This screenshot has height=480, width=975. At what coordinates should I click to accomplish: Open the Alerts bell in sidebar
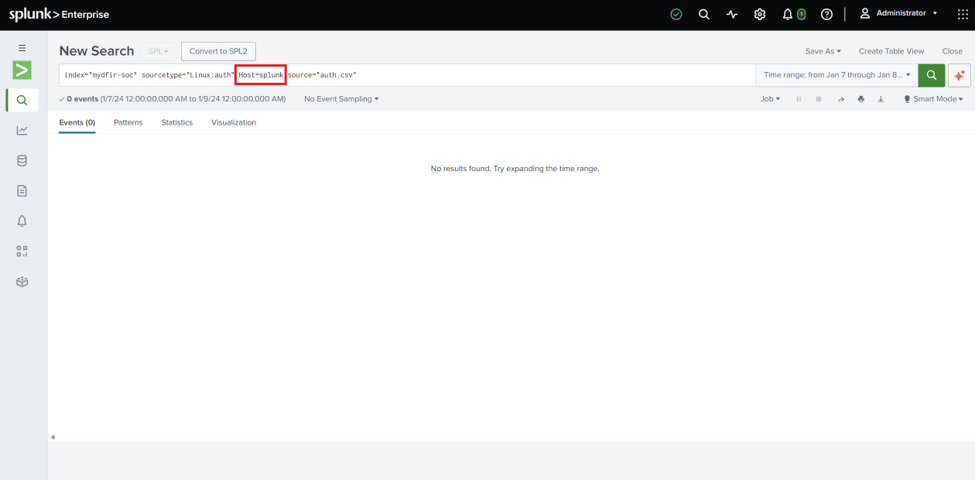[x=22, y=221]
